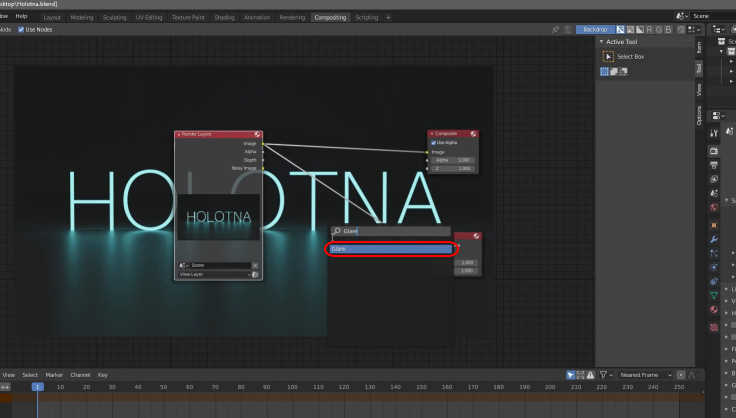Toggle Only Show Selected in timeline
736x418 pixels.
tap(570, 375)
